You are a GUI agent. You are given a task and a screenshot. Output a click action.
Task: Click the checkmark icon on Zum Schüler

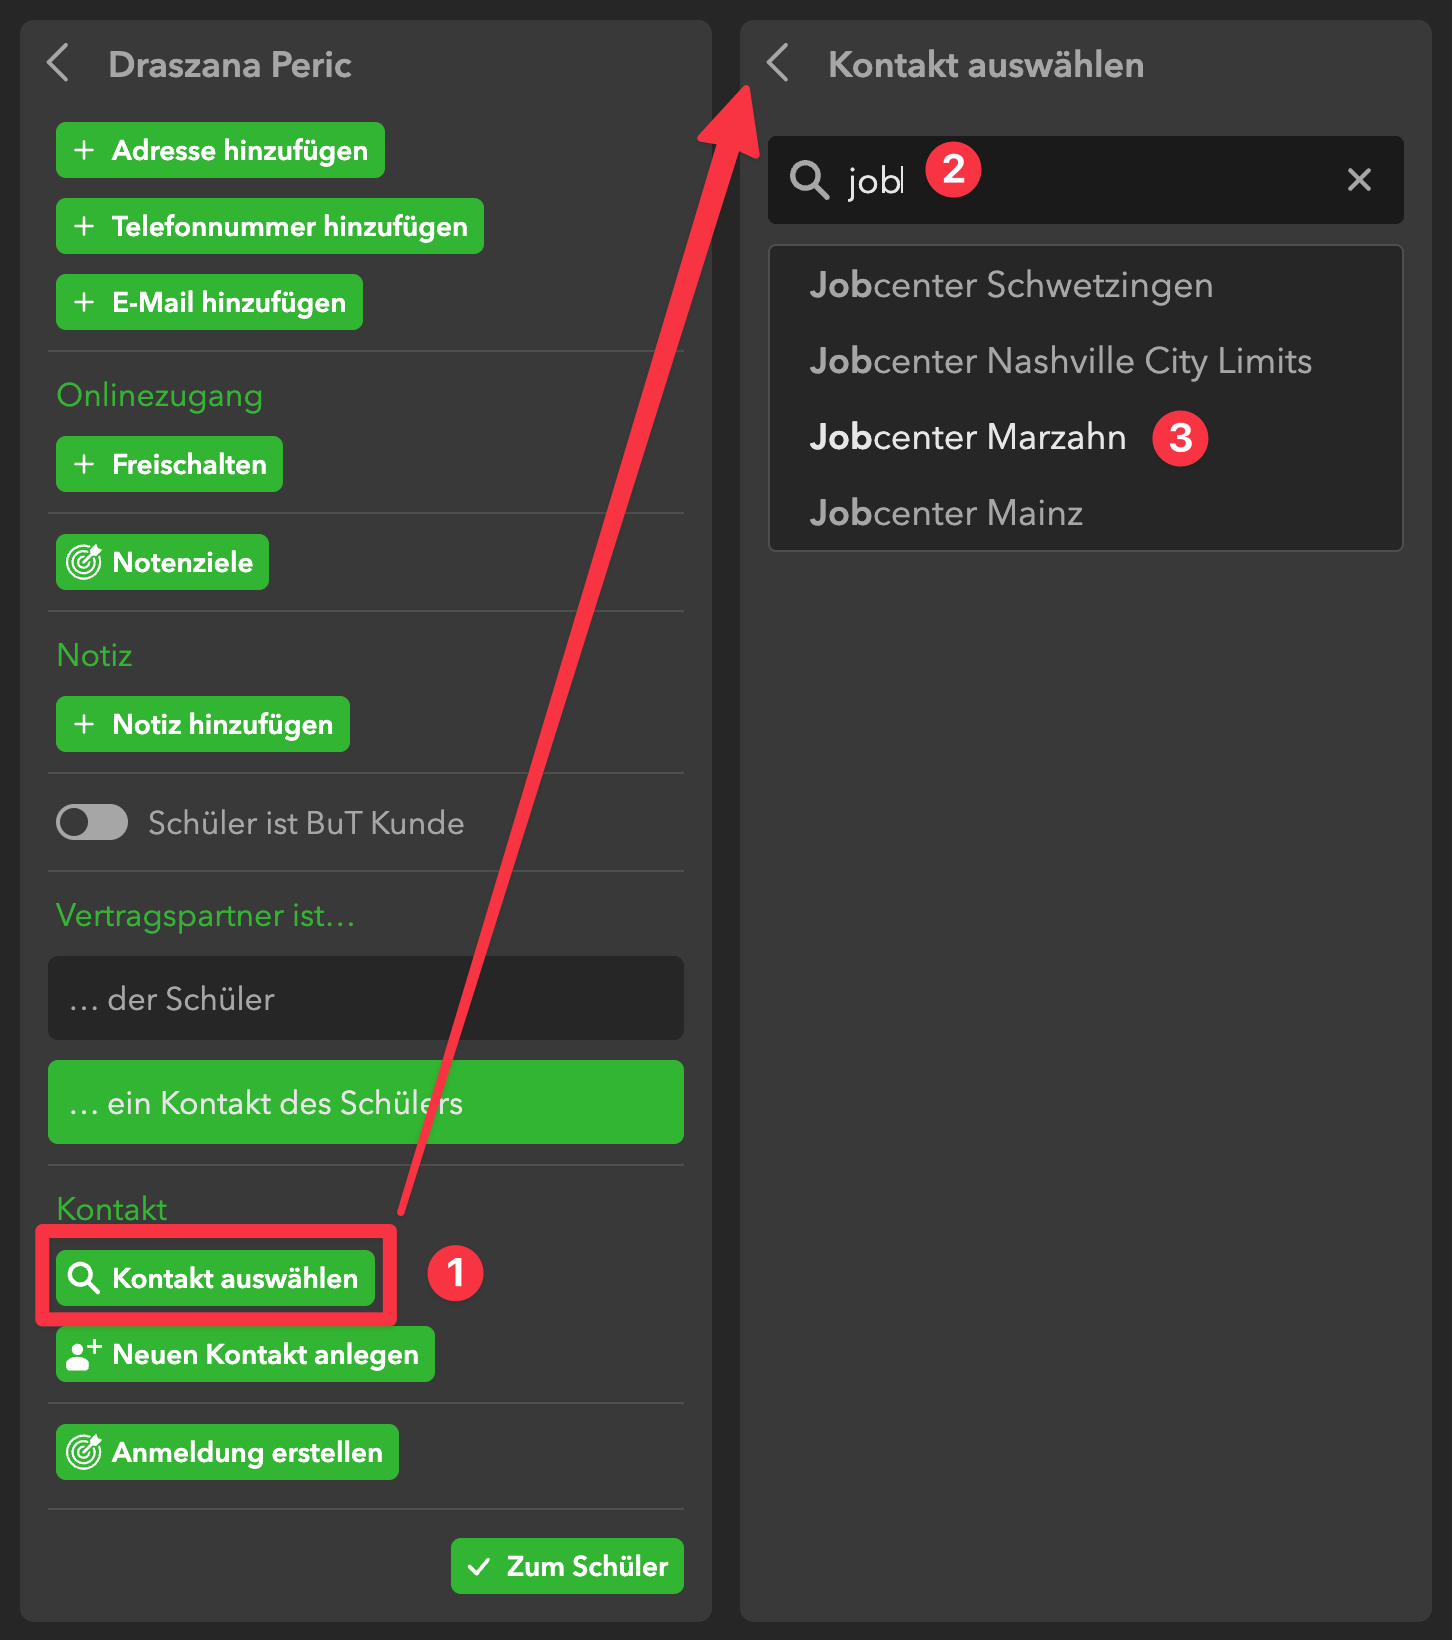[479, 1566]
